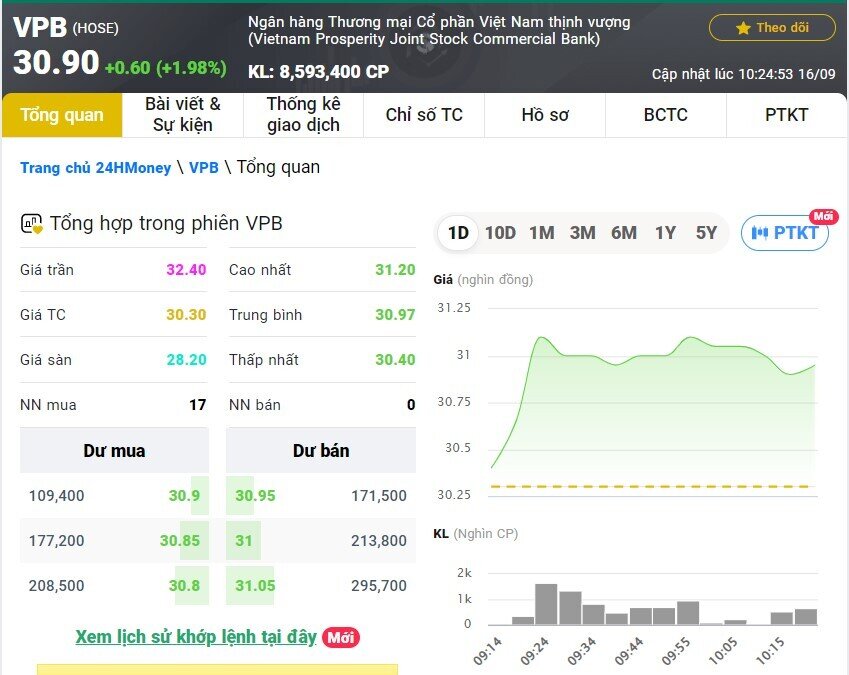Click the candlestick icon in PTKT chart button
The width and height of the screenshot is (849, 675).
click(x=760, y=233)
